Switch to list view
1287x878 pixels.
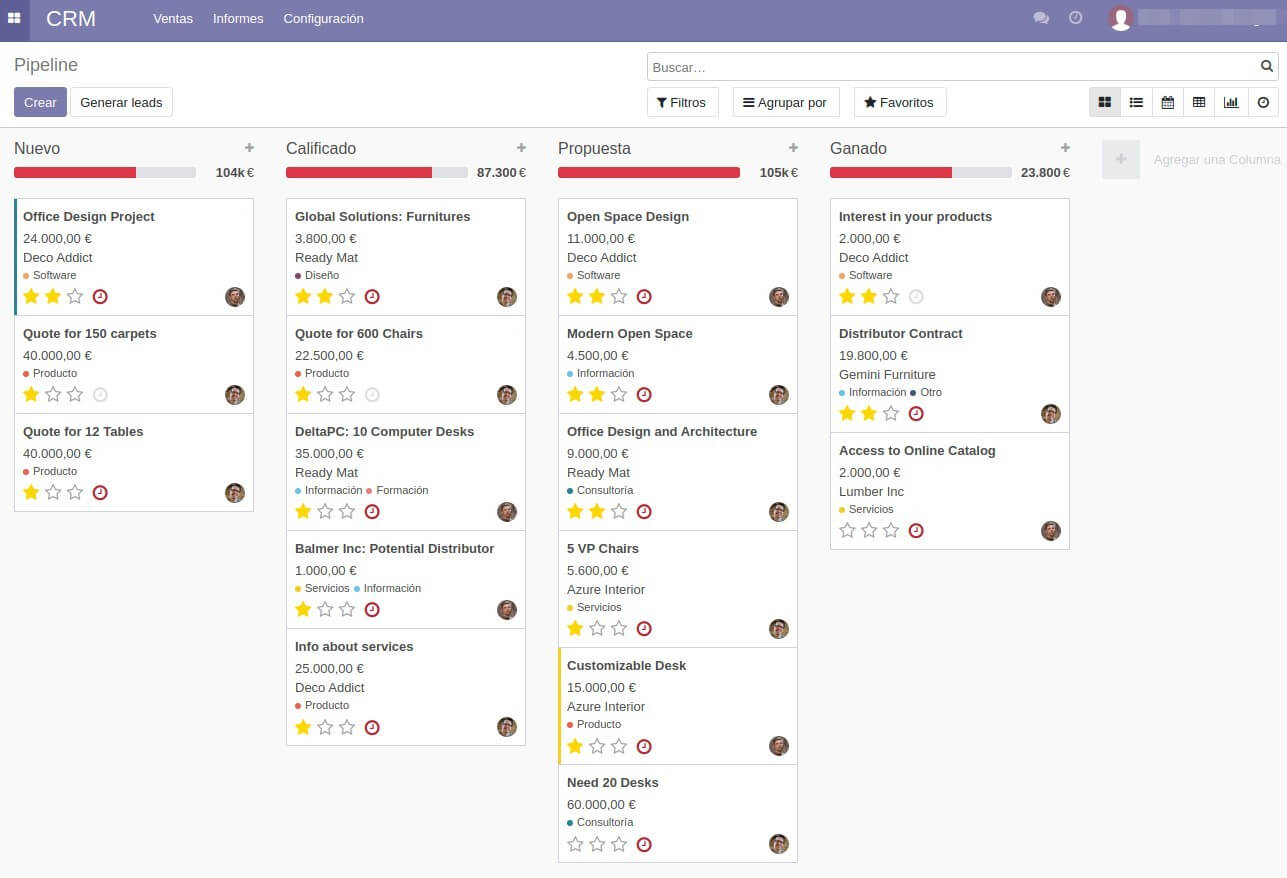coord(1136,101)
